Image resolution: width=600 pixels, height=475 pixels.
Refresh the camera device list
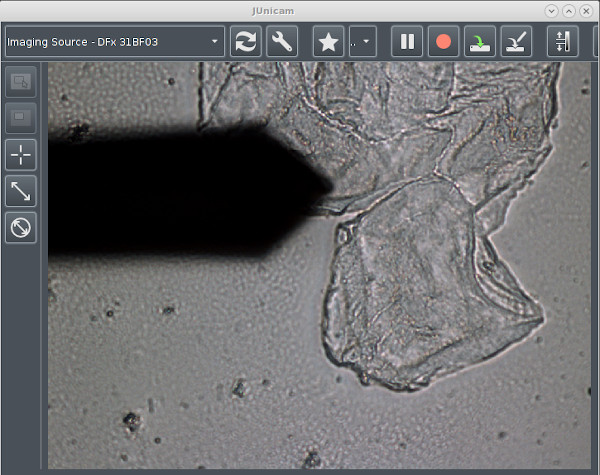tap(246, 41)
